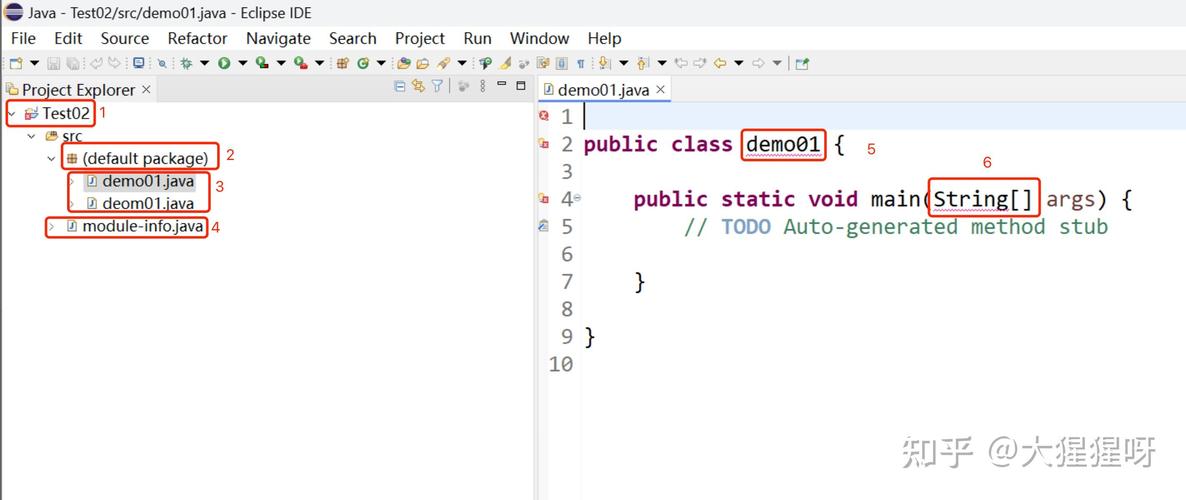Open the dropdown arrow next to Run
Screen dimensions: 1186x500
[x=243, y=63]
